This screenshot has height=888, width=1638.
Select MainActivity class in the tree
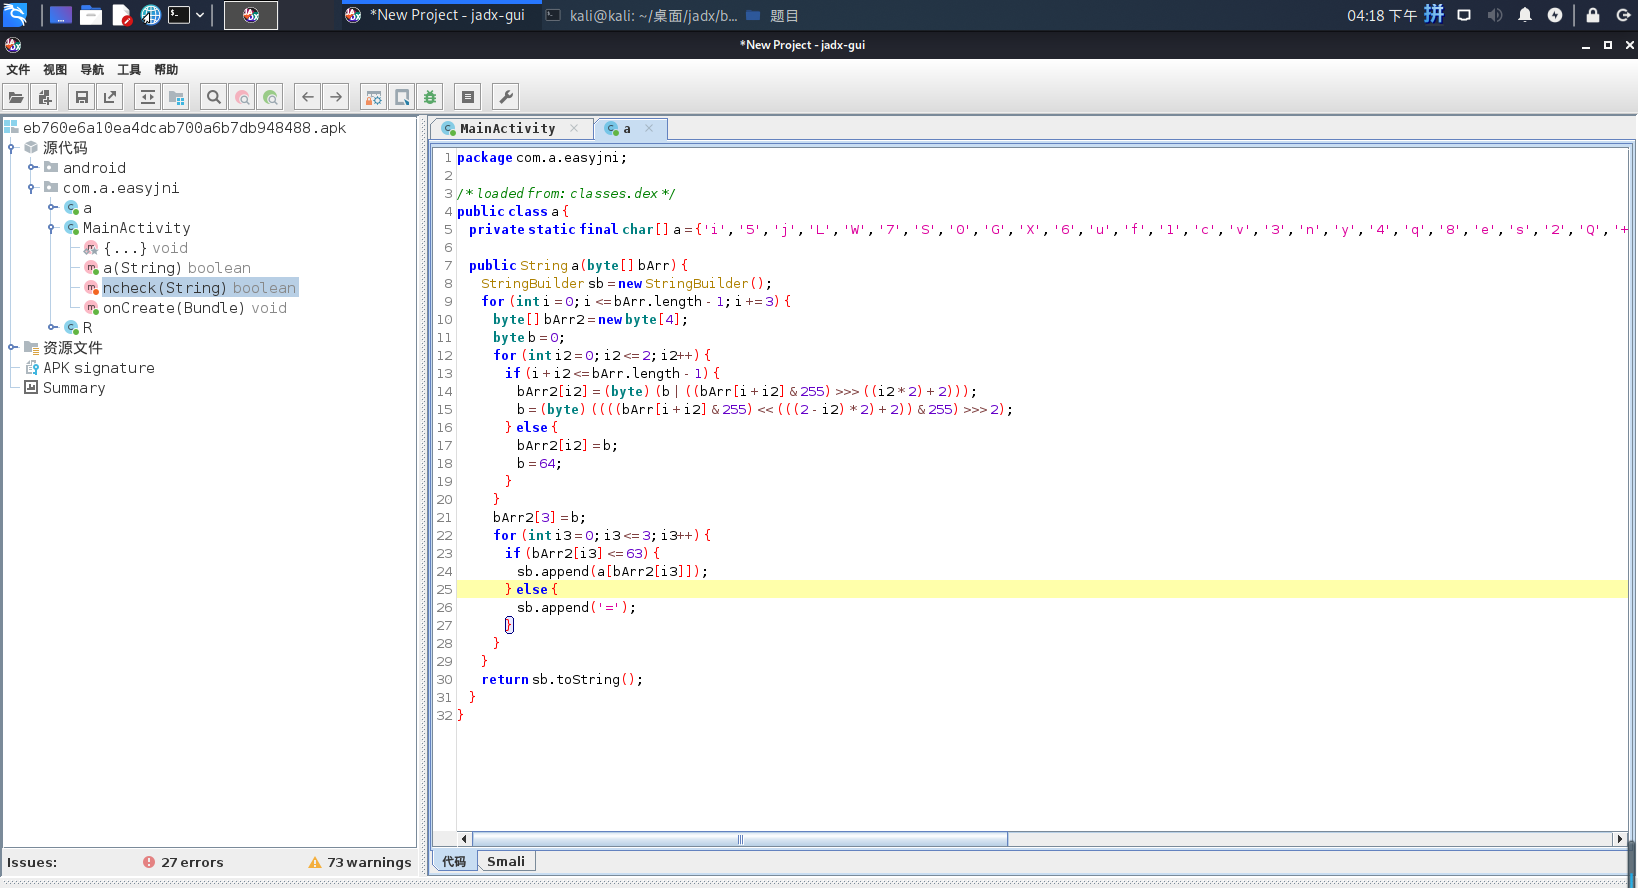pyautogui.click(x=136, y=228)
